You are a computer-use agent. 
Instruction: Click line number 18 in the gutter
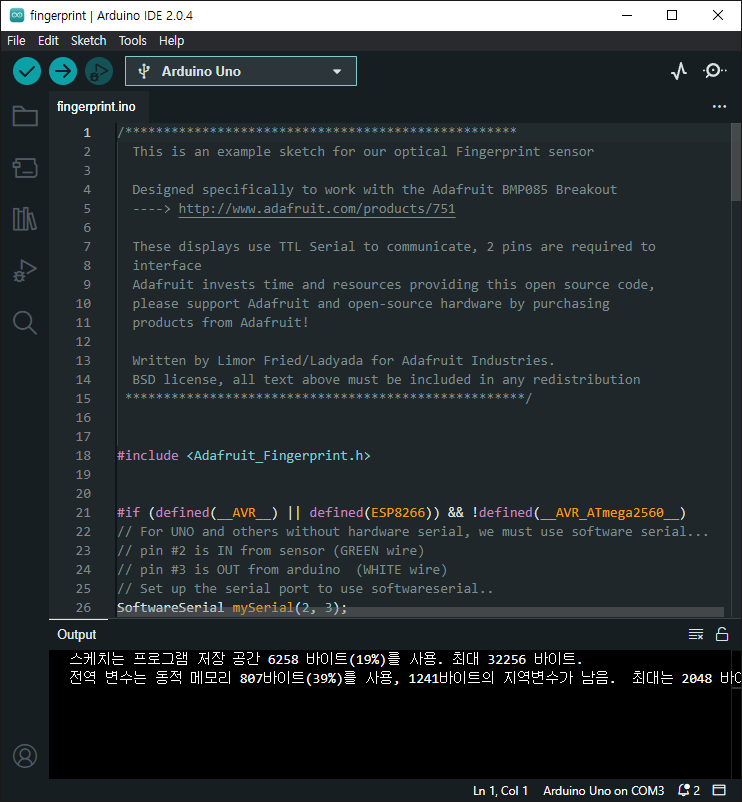pos(83,456)
